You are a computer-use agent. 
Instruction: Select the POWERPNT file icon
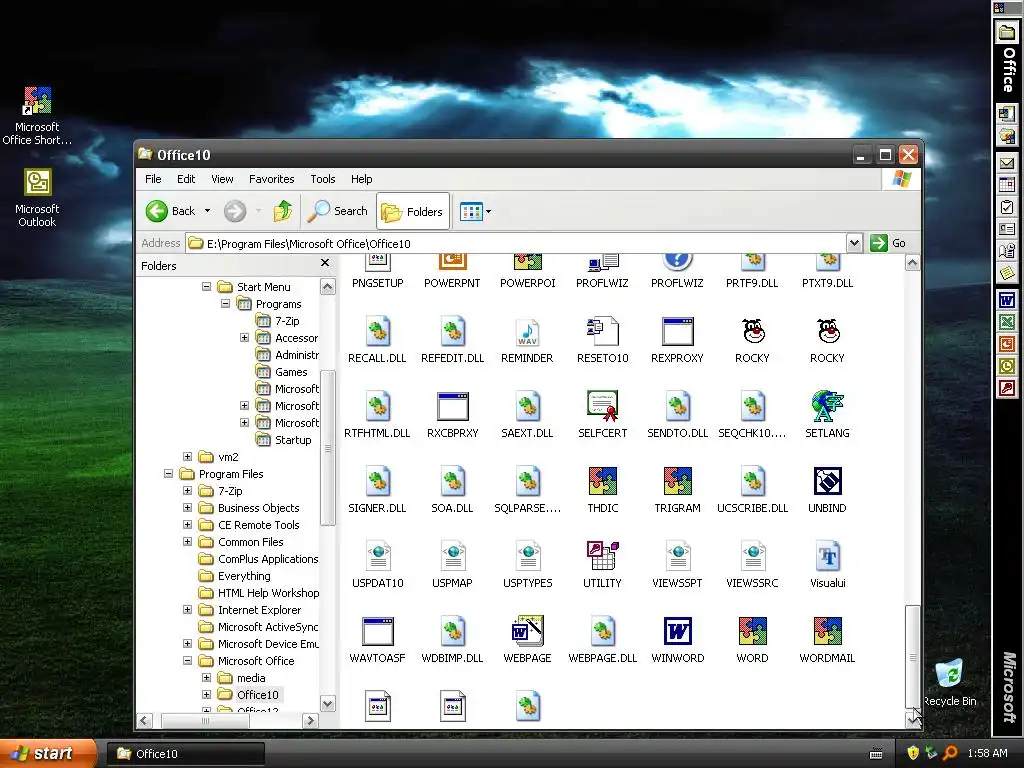[452, 262]
